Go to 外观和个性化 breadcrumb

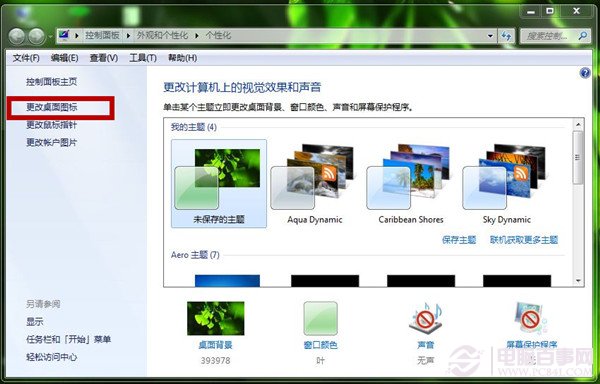(163, 36)
